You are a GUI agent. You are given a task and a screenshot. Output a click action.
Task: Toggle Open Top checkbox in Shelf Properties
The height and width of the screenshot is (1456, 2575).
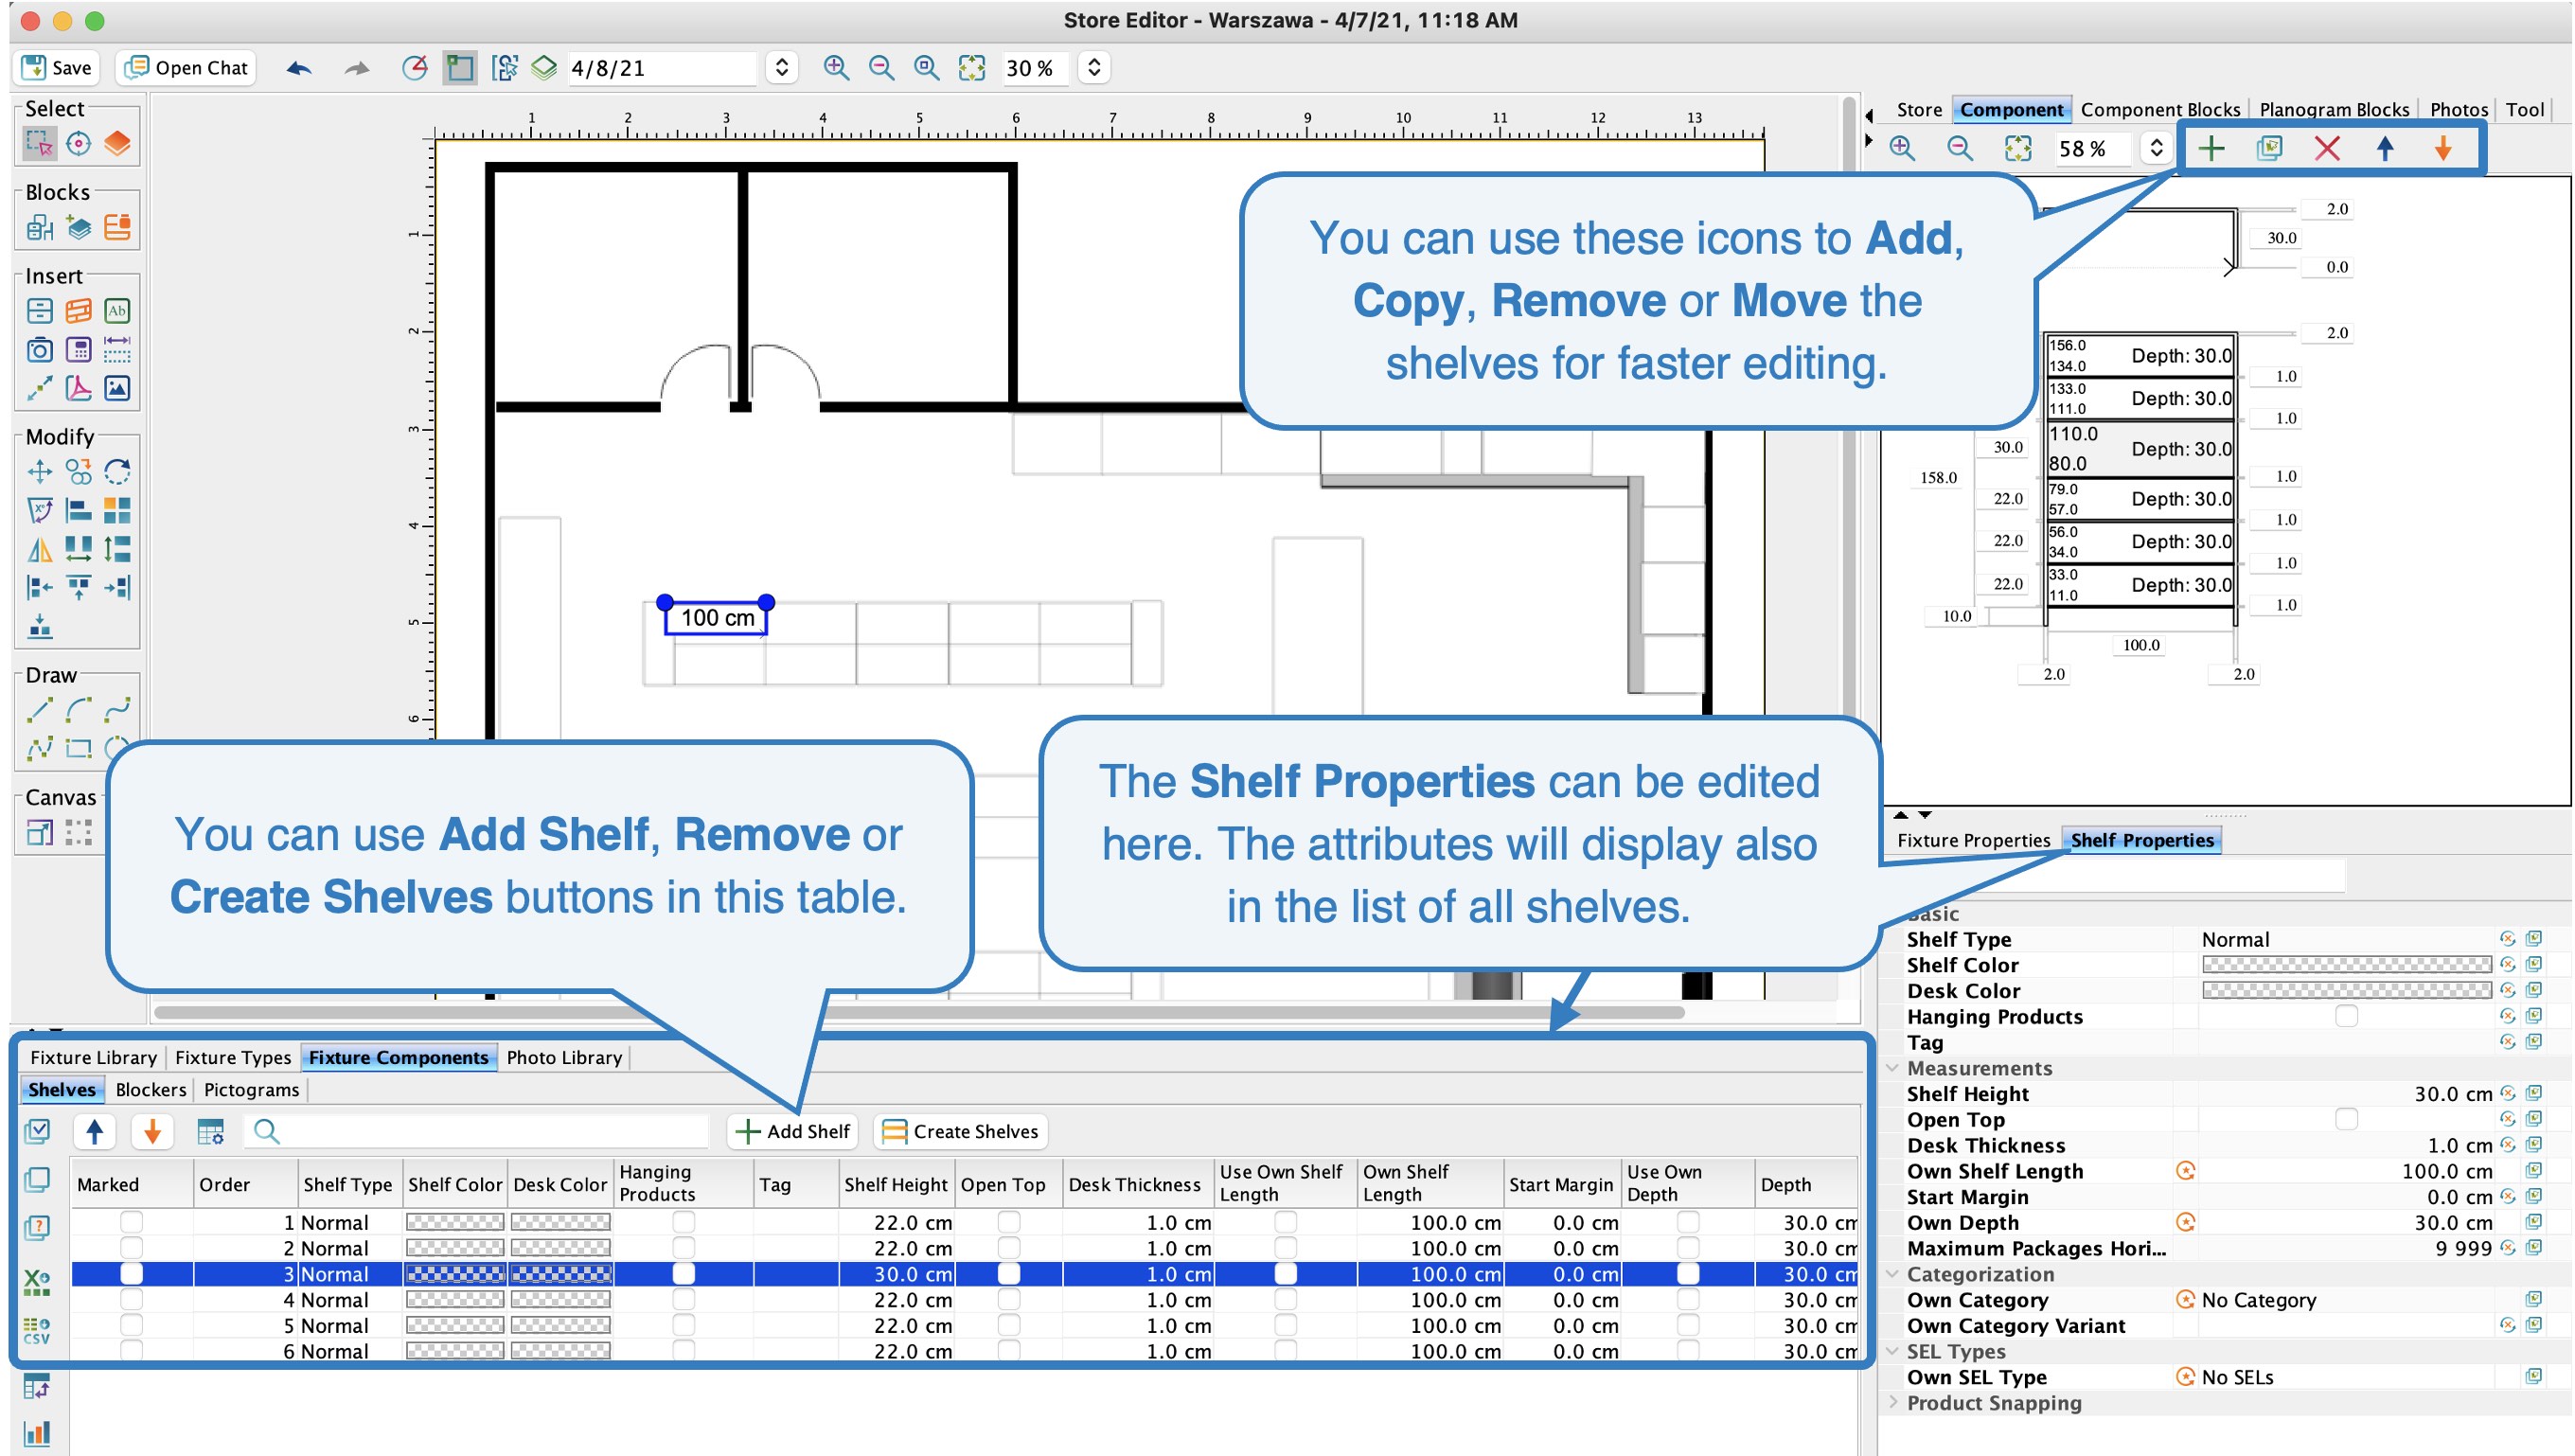pyautogui.click(x=2346, y=1119)
